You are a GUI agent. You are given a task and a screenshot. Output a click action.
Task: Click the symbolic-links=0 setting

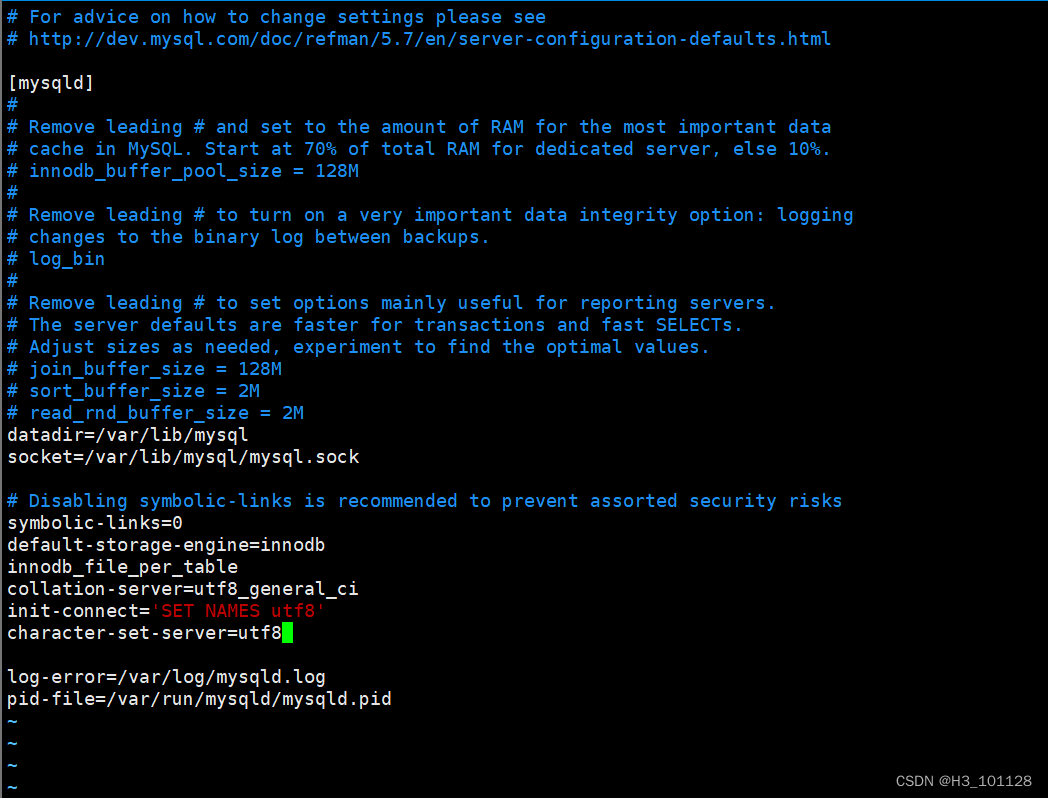point(95,523)
